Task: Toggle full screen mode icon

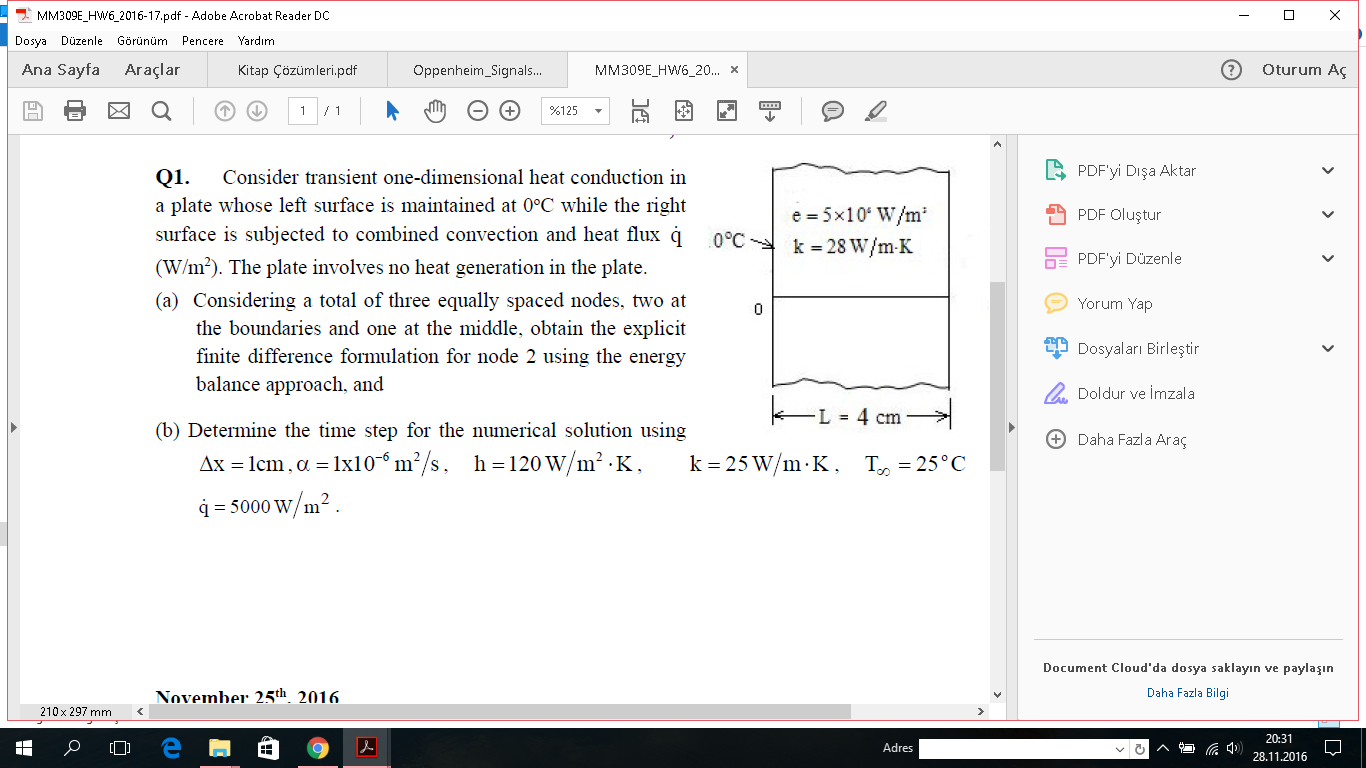Action: tap(727, 111)
